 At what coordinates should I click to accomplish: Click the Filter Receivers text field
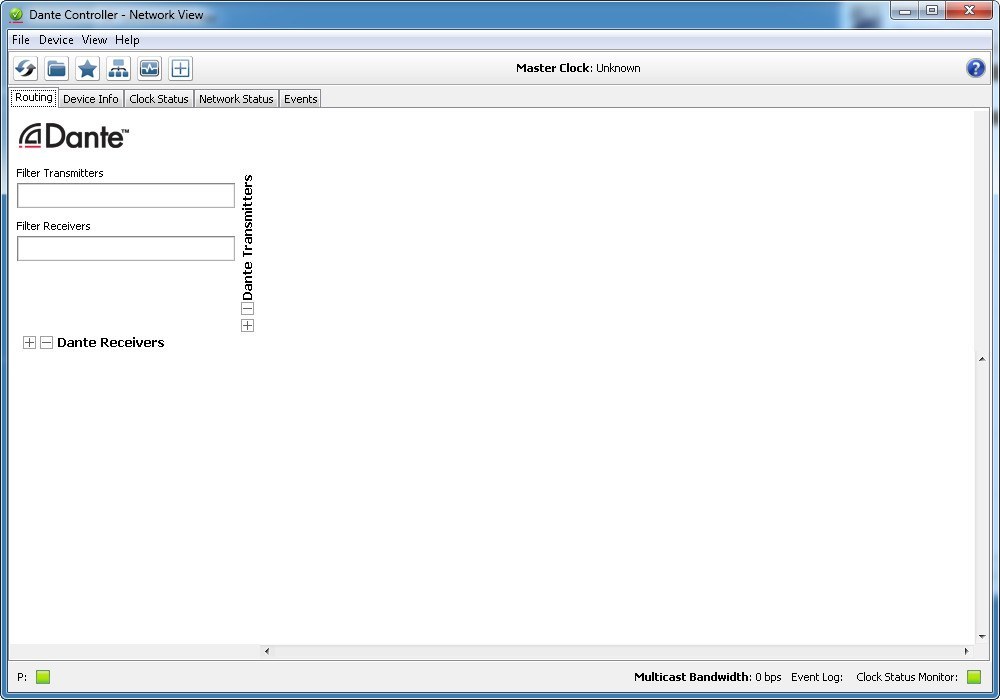coord(126,248)
